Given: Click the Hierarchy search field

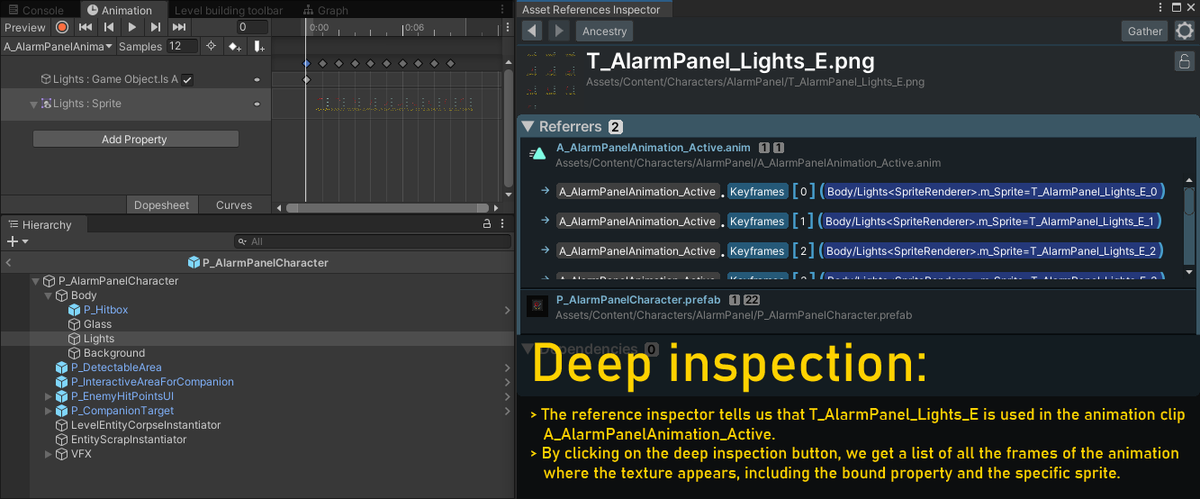Looking at the screenshot, I should (x=371, y=241).
